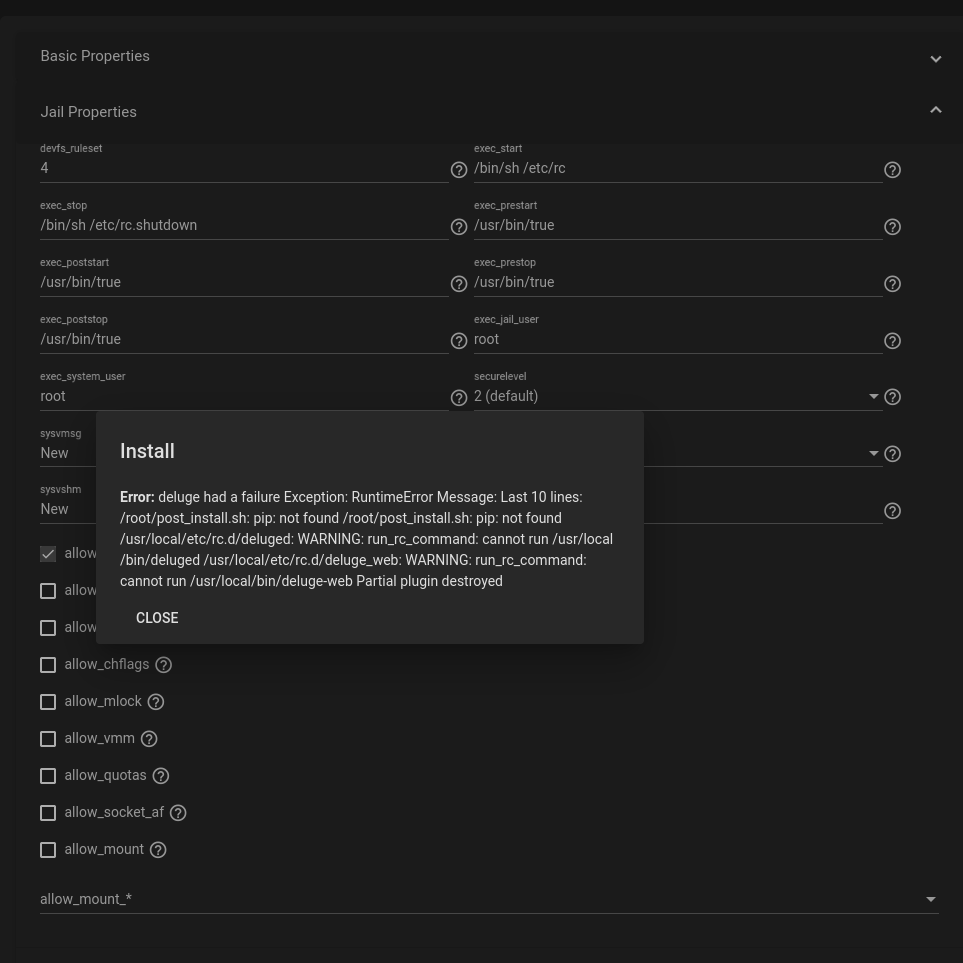View help for allow_quotas

161,776
